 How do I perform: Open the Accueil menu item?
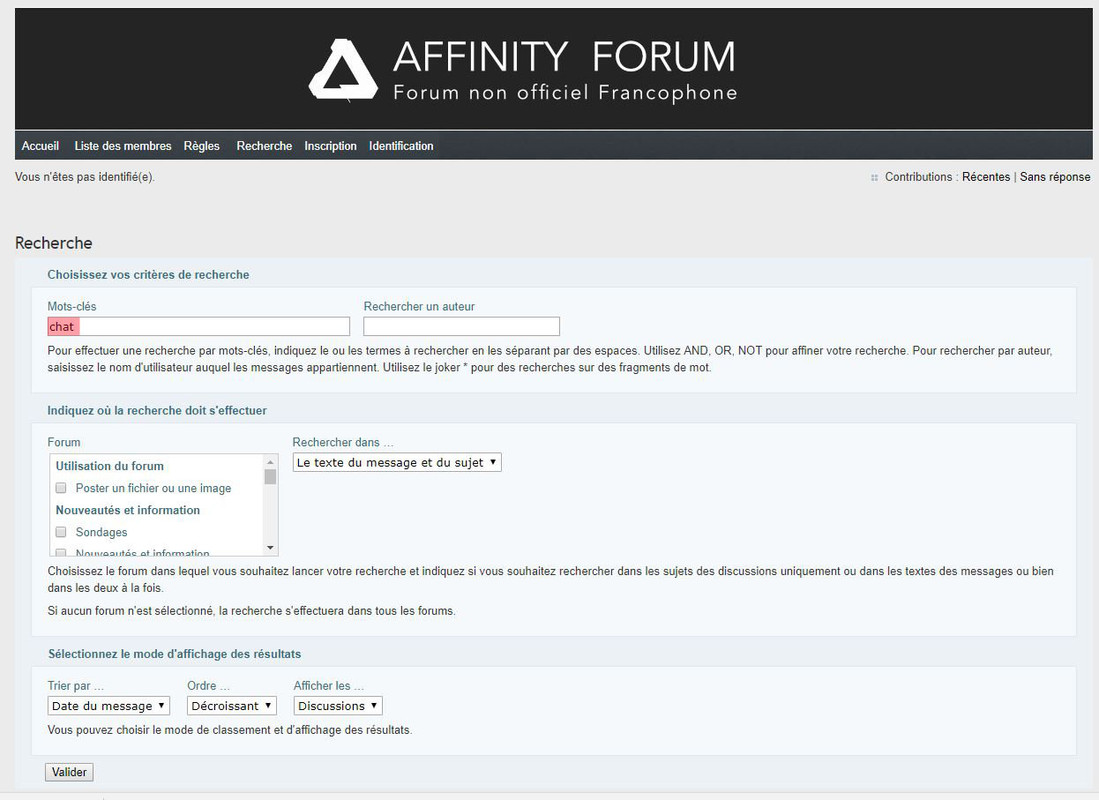(x=40, y=146)
